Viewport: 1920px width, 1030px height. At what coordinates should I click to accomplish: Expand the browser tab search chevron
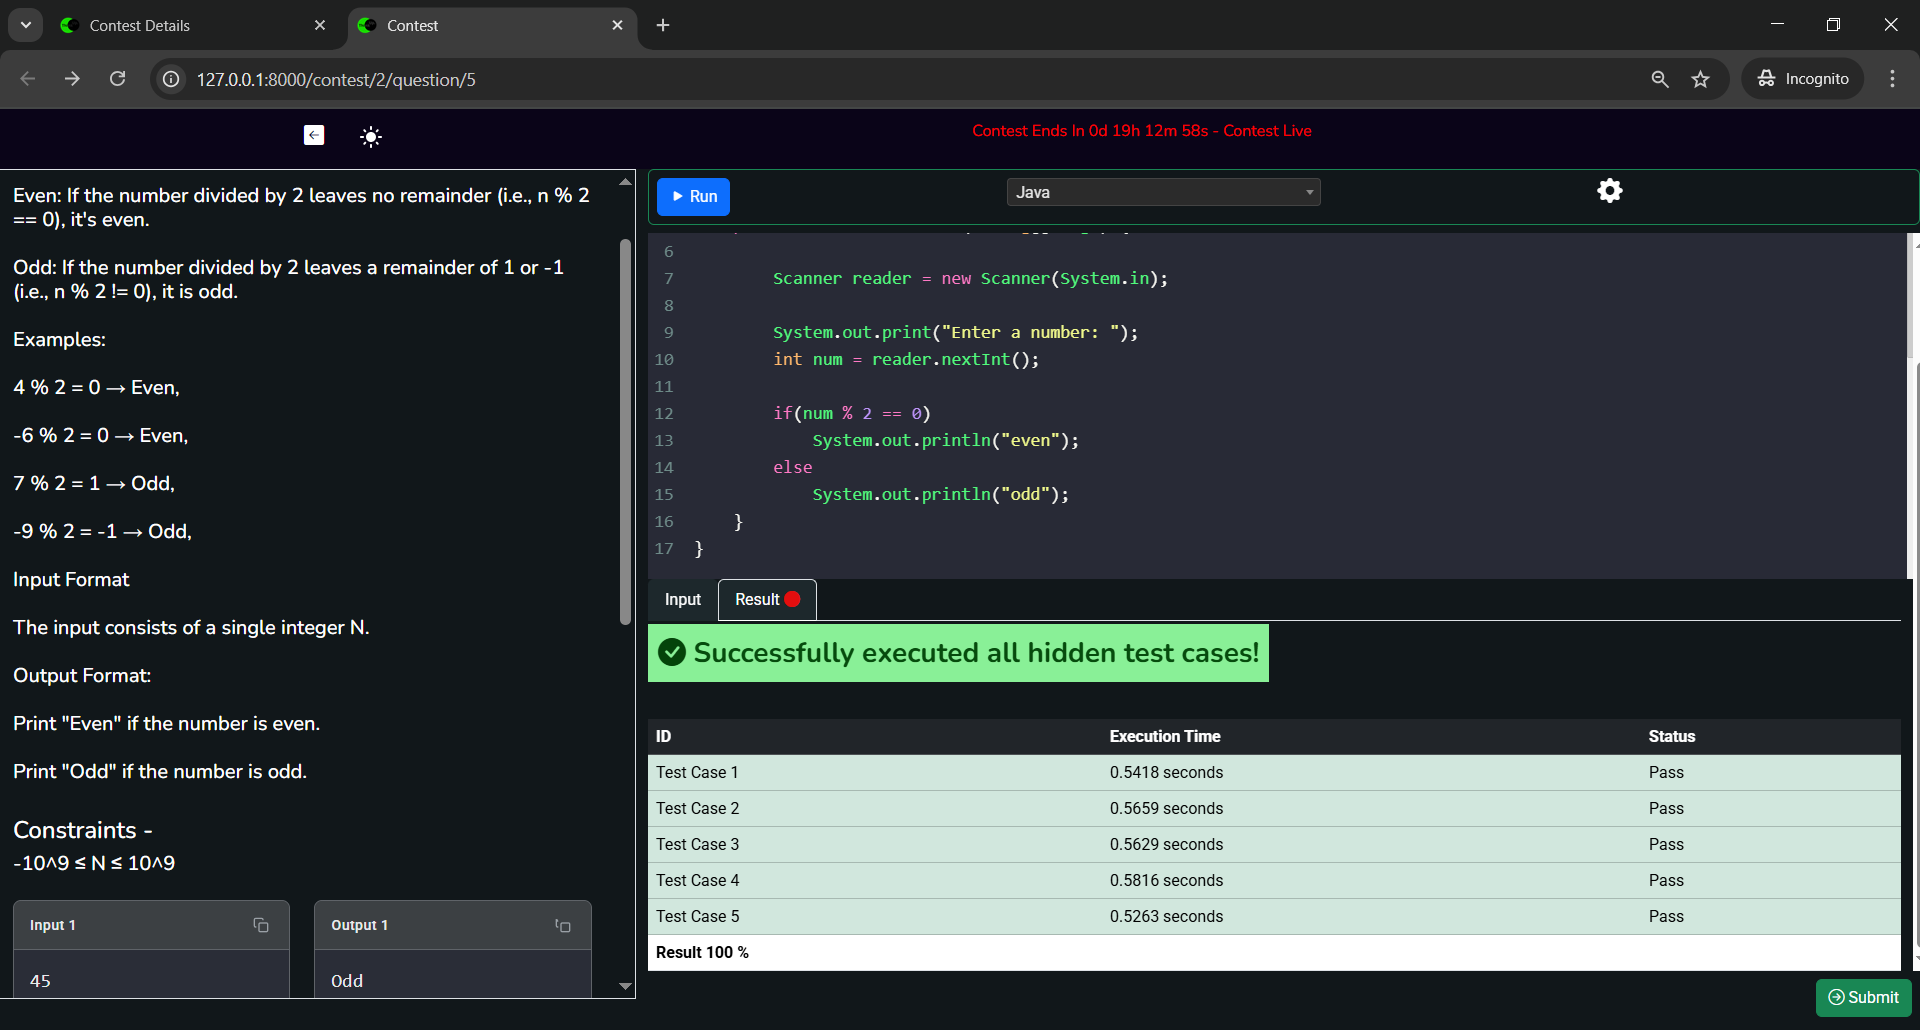tap(26, 25)
